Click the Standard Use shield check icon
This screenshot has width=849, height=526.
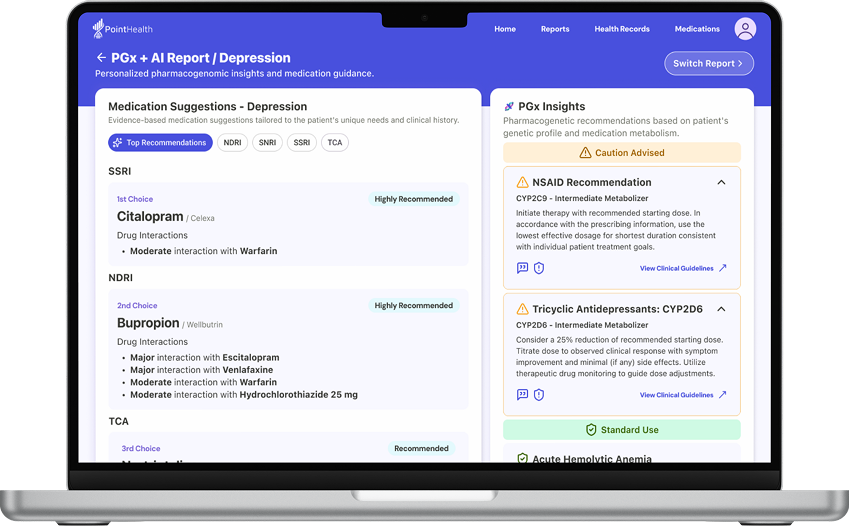(x=591, y=430)
